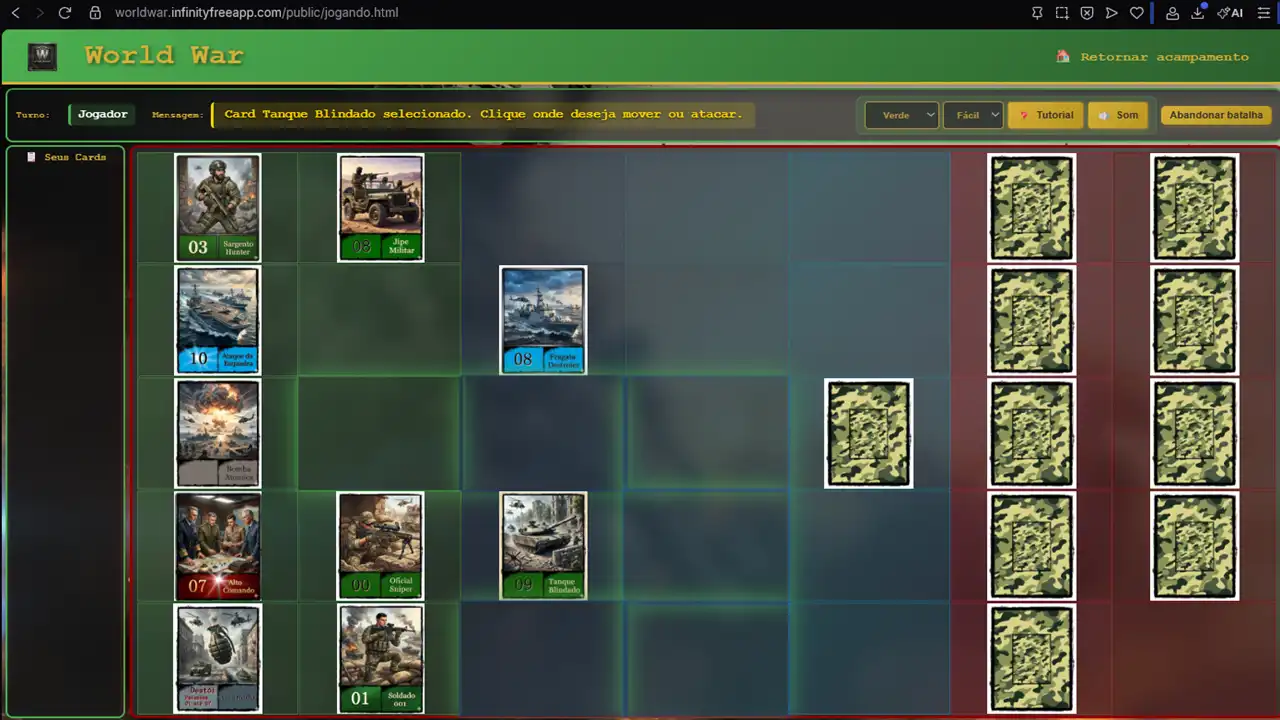Click the Ataque da Esquadra carrier card

218,320
